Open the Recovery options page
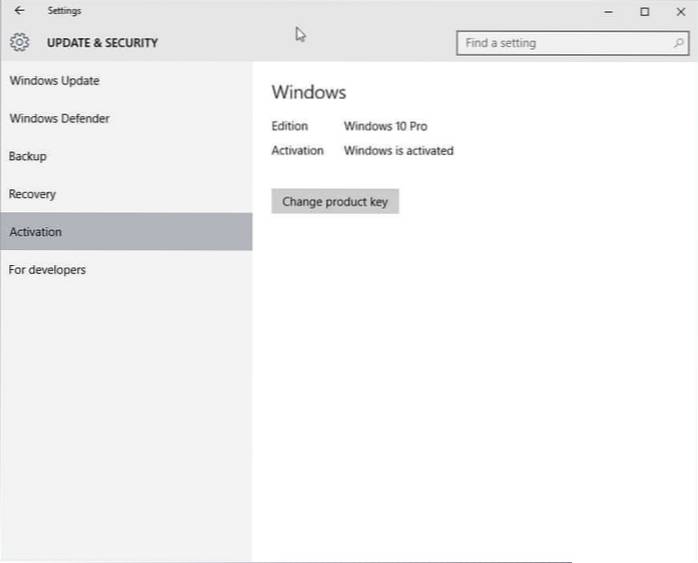The image size is (698, 563). click(32, 194)
